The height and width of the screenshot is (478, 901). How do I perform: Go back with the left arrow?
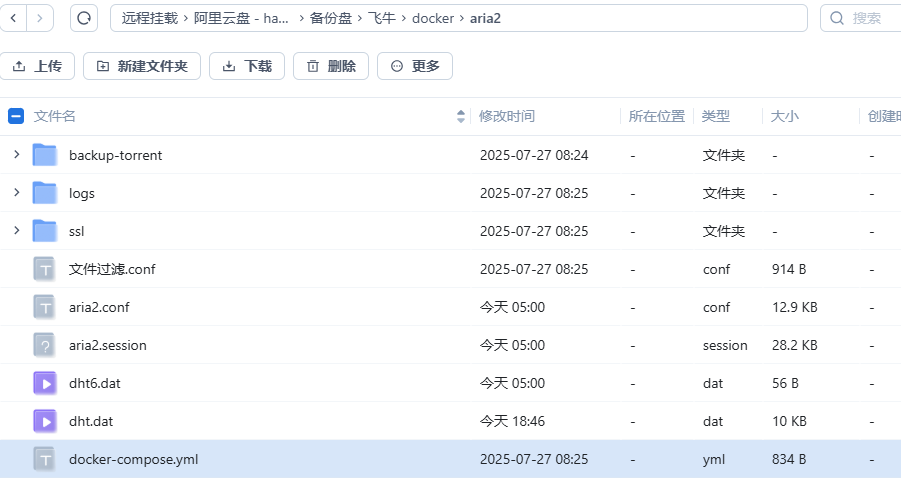14,18
